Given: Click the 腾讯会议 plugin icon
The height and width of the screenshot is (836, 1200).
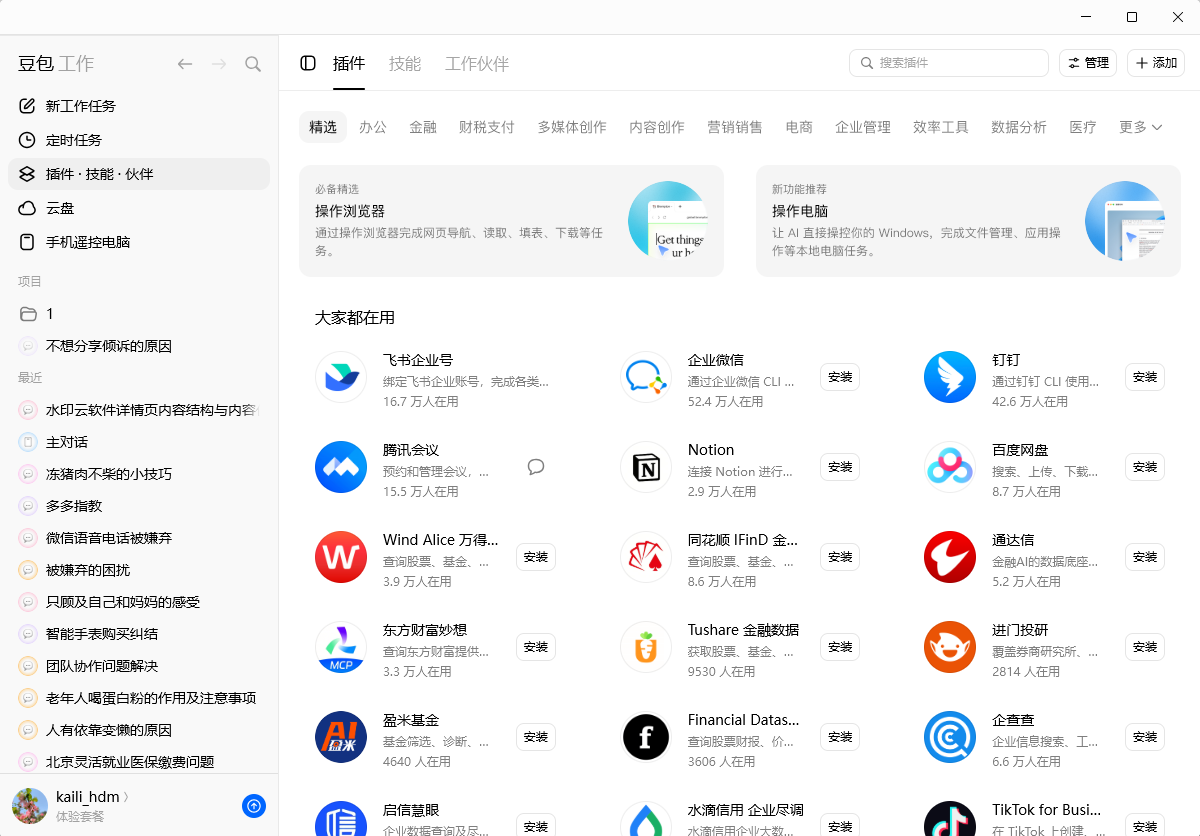Looking at the screenshot, I should click(x=341, y=467).
